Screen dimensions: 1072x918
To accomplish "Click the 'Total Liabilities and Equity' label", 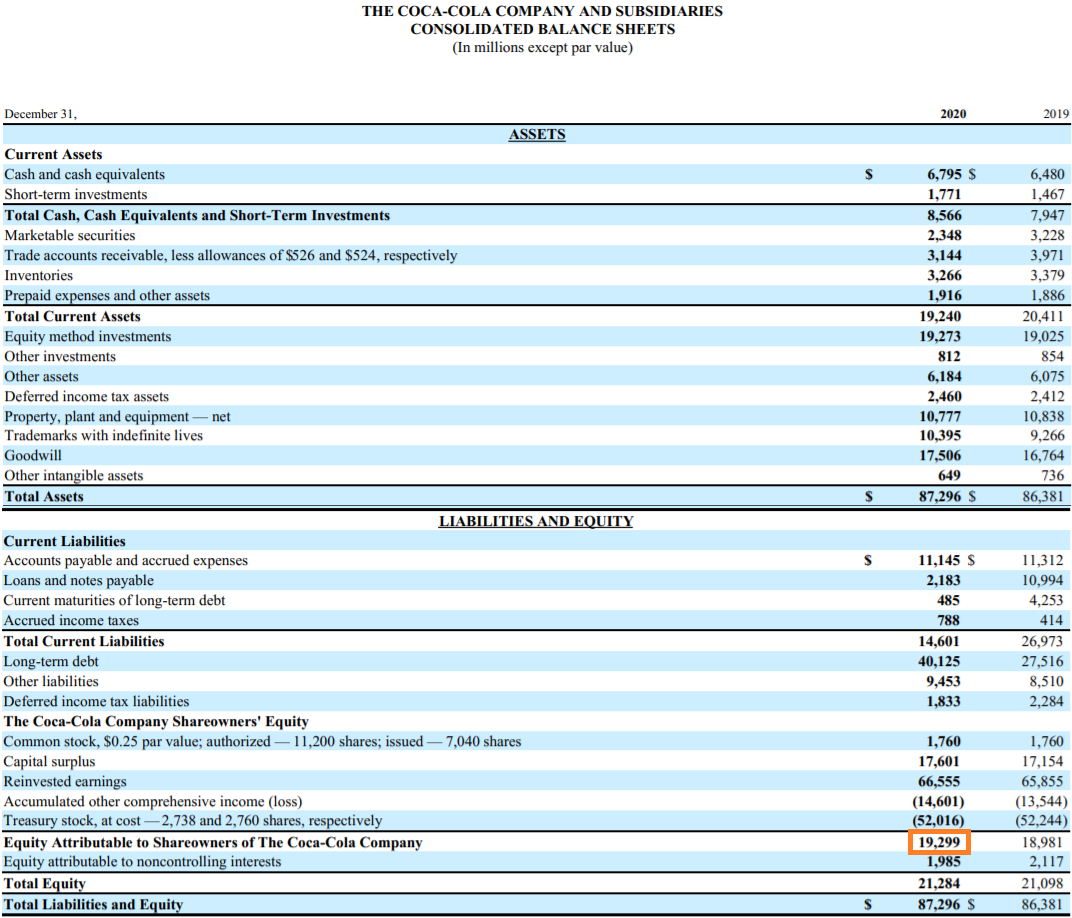I will coord(94,904).
